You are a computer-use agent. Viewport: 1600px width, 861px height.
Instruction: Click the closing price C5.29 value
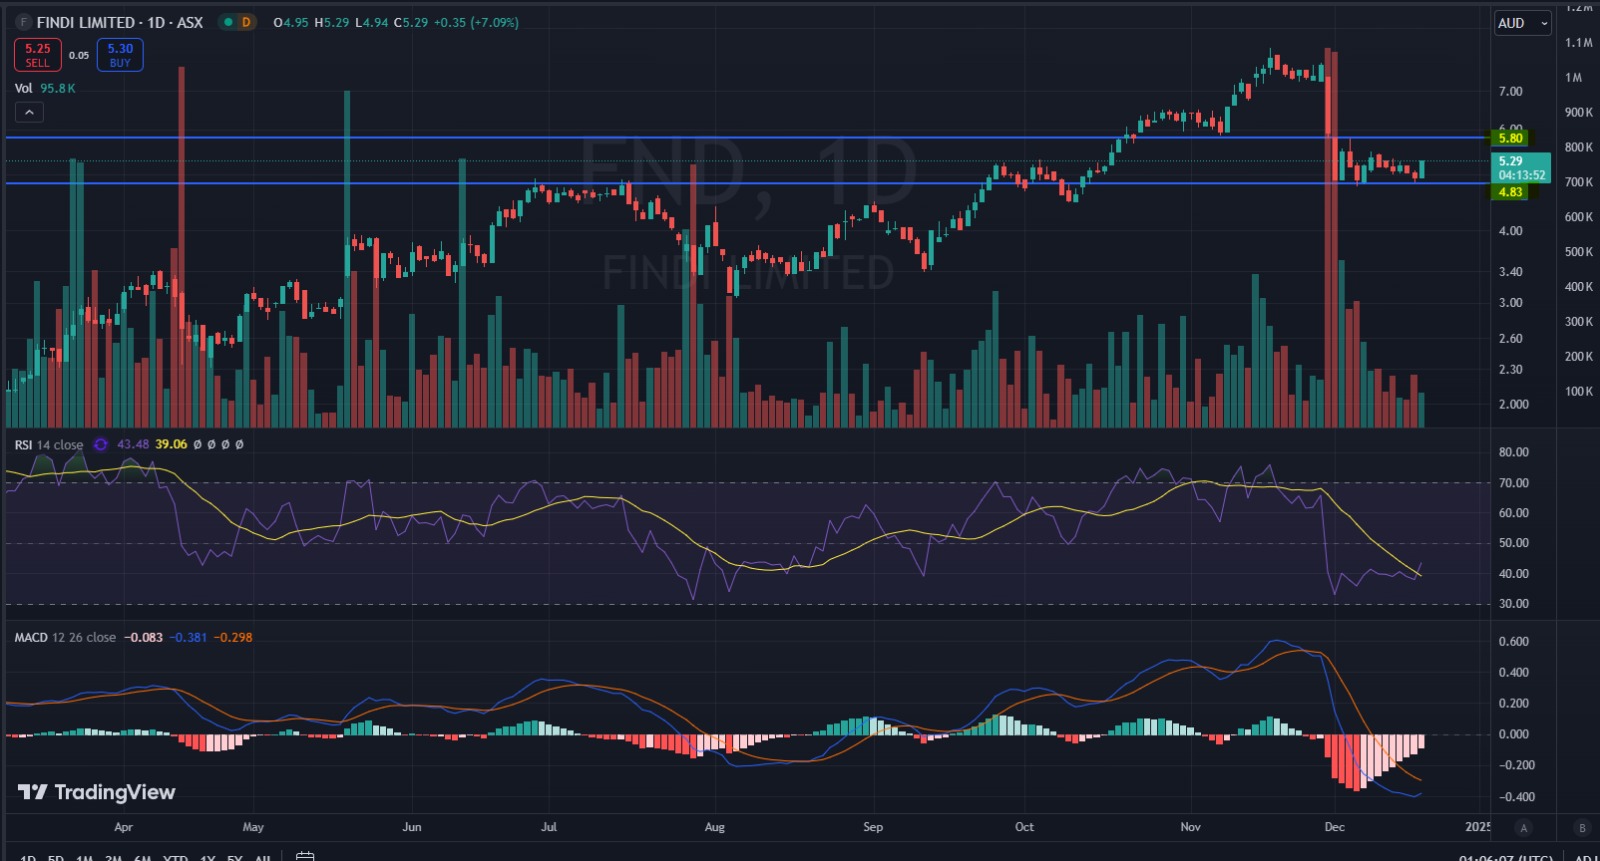(x=411, y=22)
